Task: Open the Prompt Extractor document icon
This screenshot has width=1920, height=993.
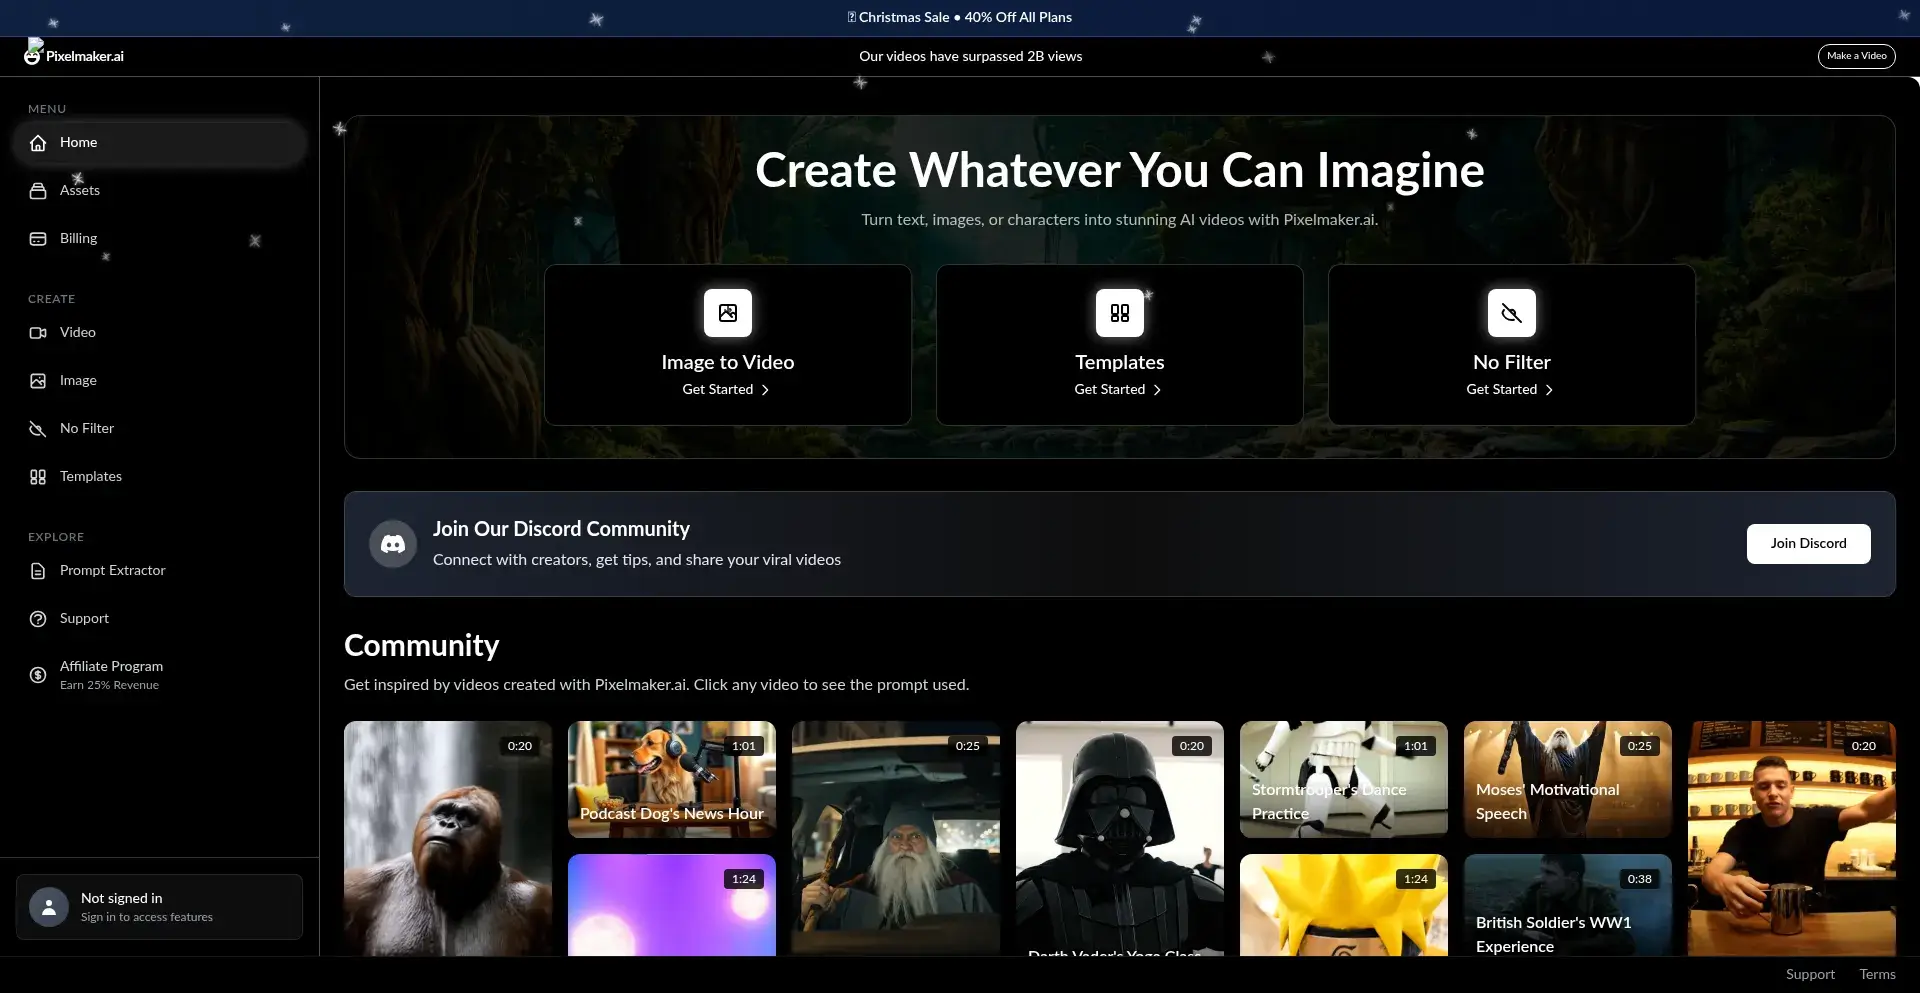Action: [37, 570]
